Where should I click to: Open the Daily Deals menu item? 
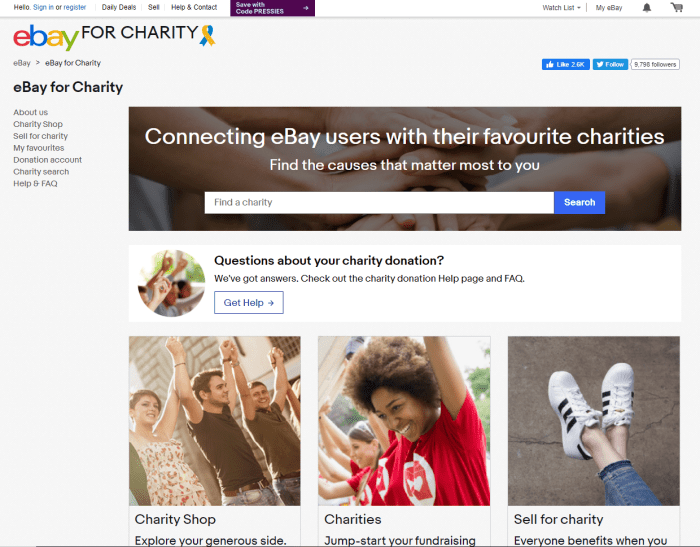119,7
